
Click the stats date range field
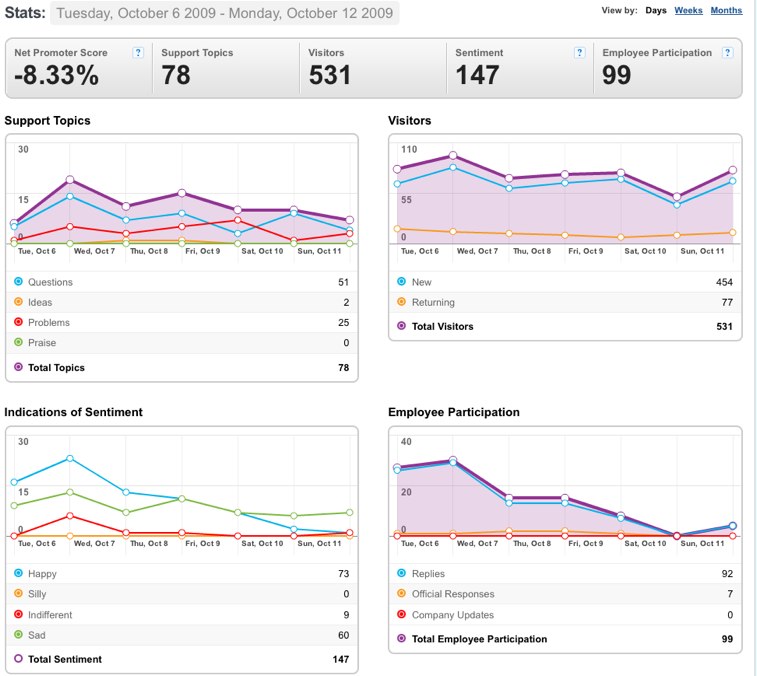[224, 13]
